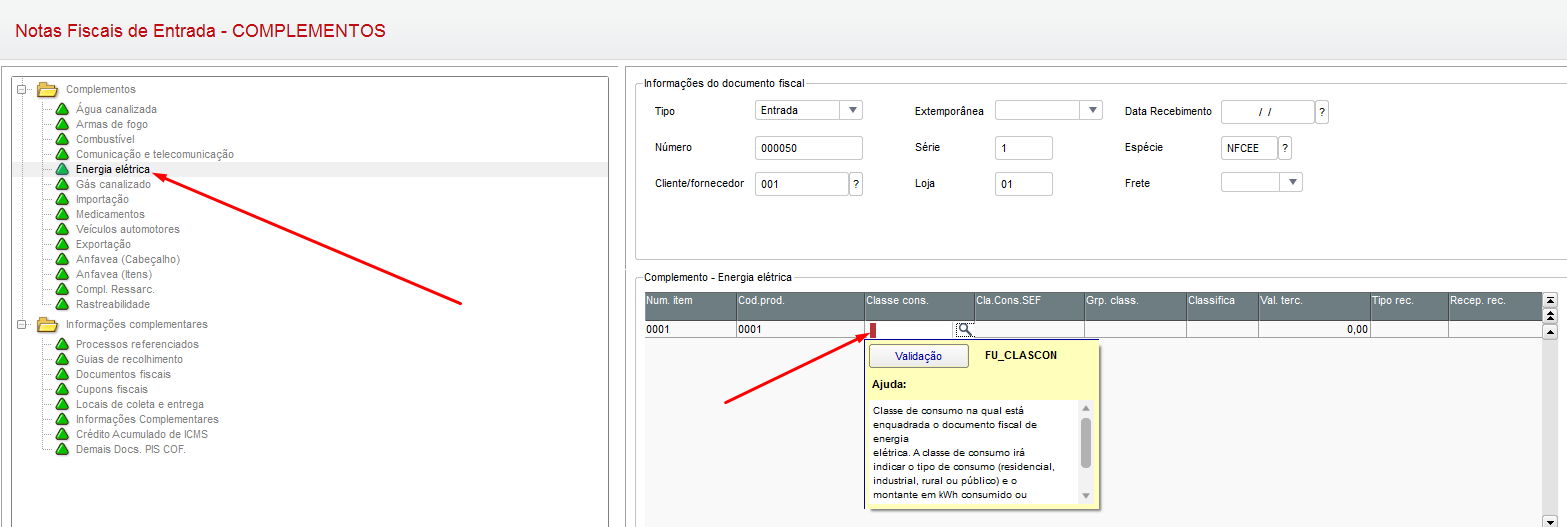Select the Rastreabilidade tree item
The height and width of the screenshot is (527, 1567).
tap(113, 304)
